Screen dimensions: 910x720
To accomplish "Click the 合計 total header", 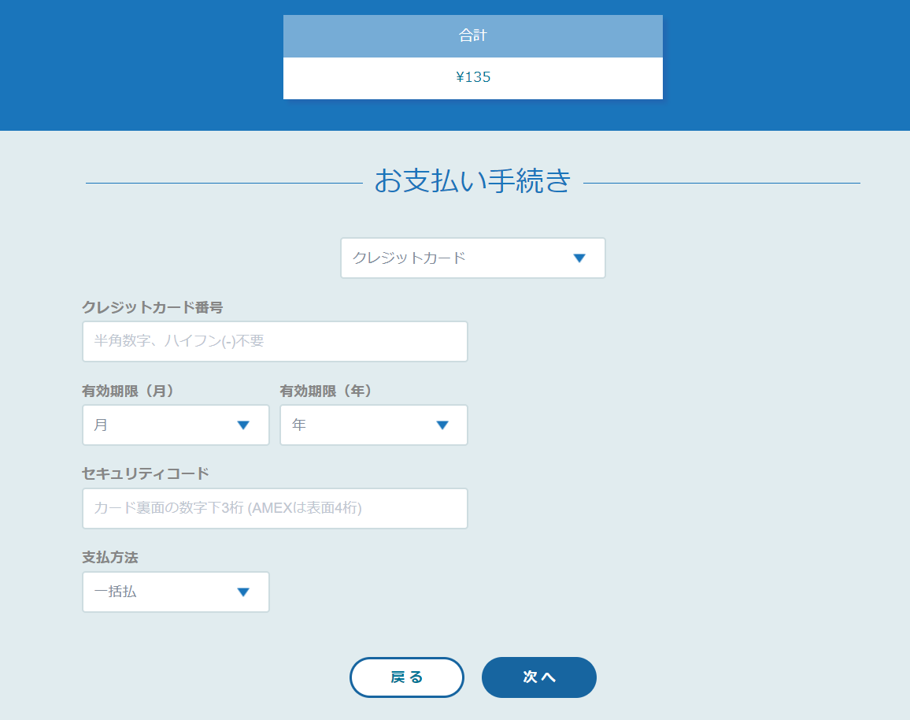I will [473, 35].
